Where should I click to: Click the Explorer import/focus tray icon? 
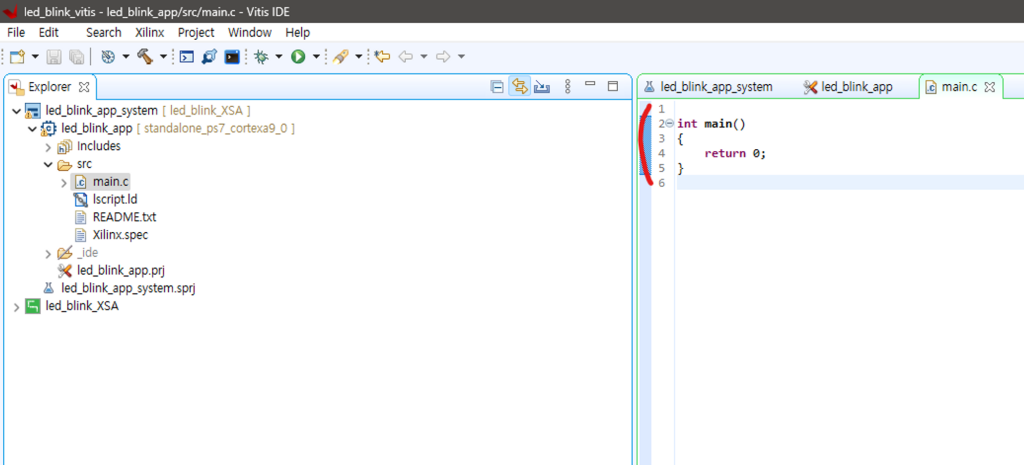pos(541,86)
